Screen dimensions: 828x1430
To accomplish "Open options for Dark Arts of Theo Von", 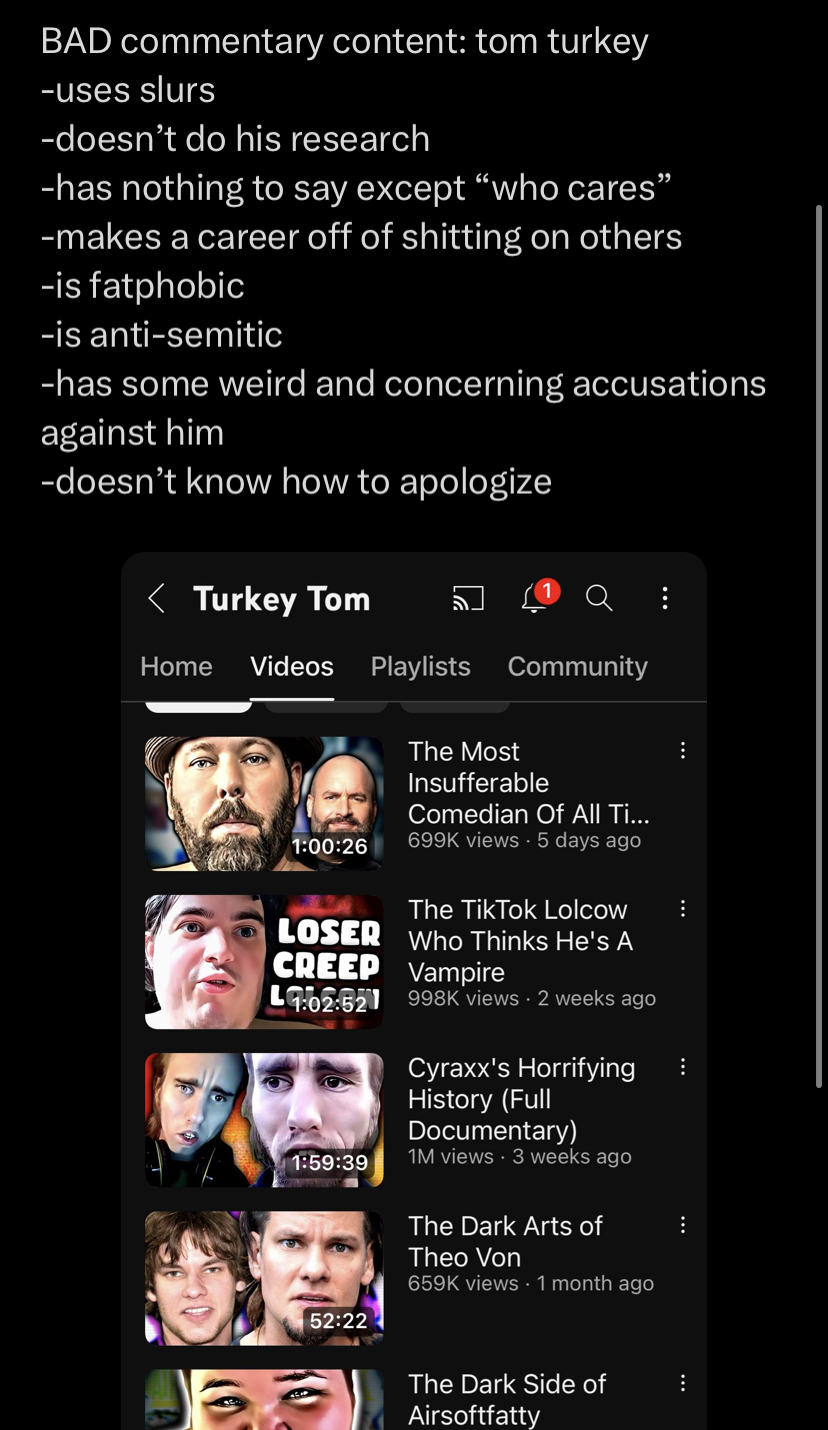I will pyautogui.click(x=683, y=1225).
